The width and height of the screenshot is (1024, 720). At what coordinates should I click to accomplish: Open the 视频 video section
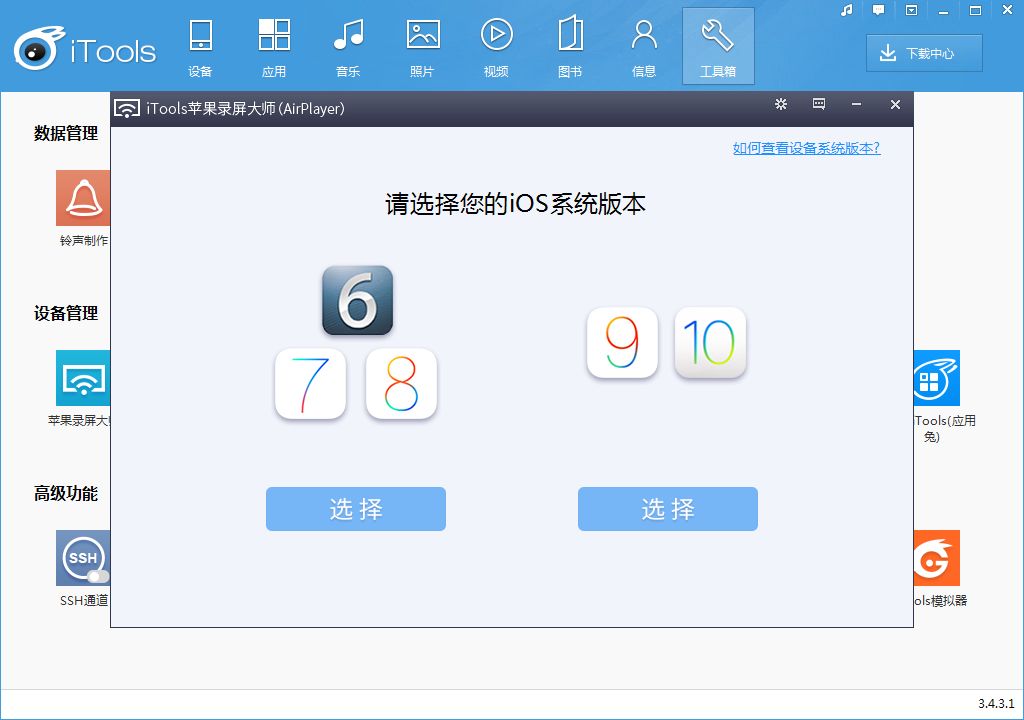coord(496,44)
